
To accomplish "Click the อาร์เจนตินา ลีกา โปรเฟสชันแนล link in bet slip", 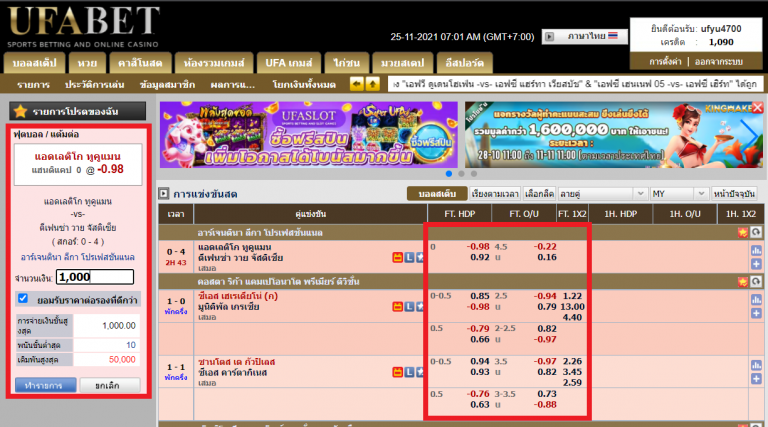I will [x=77, y=257].
